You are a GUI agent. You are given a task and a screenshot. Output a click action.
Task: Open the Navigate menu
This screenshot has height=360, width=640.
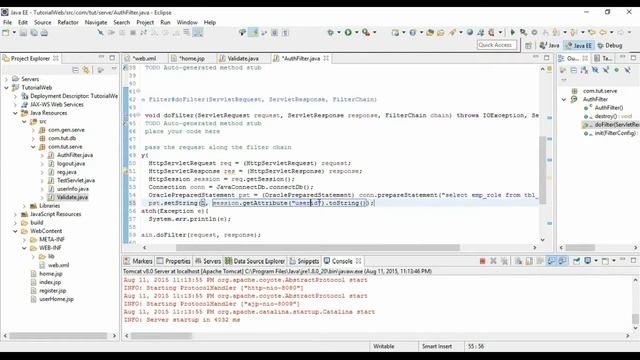[96, 22]
